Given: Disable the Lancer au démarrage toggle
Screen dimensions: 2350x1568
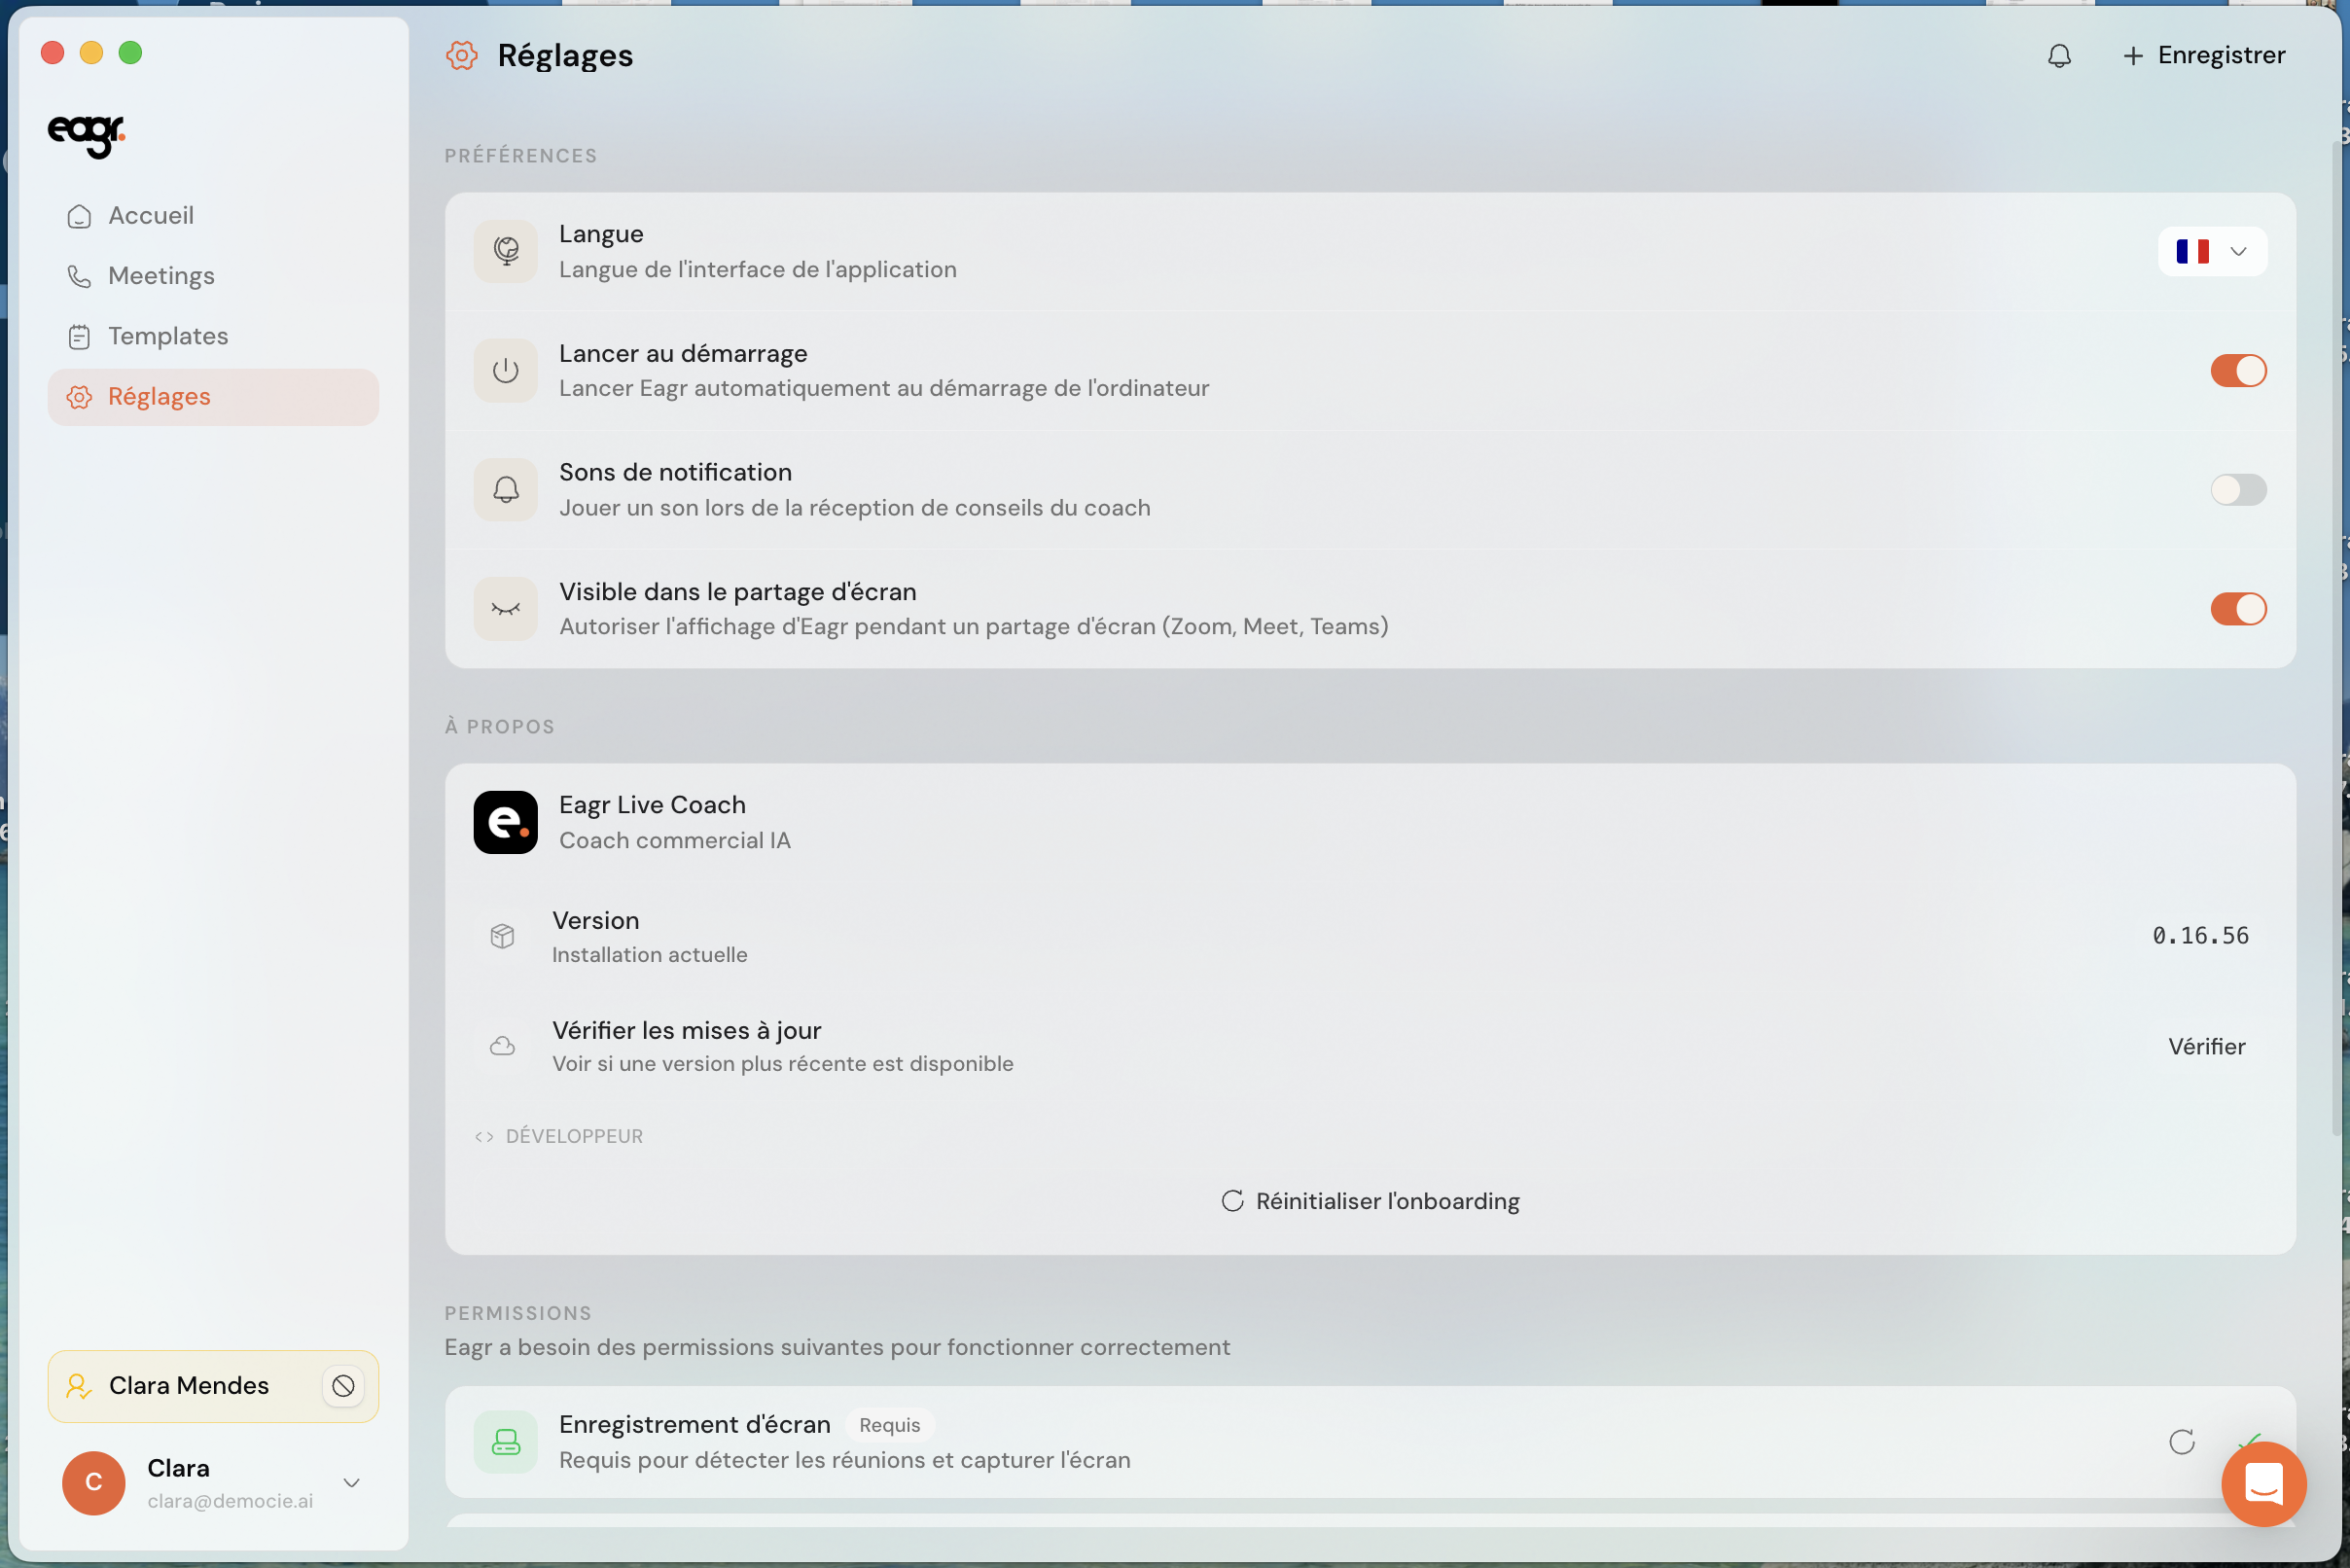Looking at the screenshot, I should pyautogui.click(x=2238, y=371).
